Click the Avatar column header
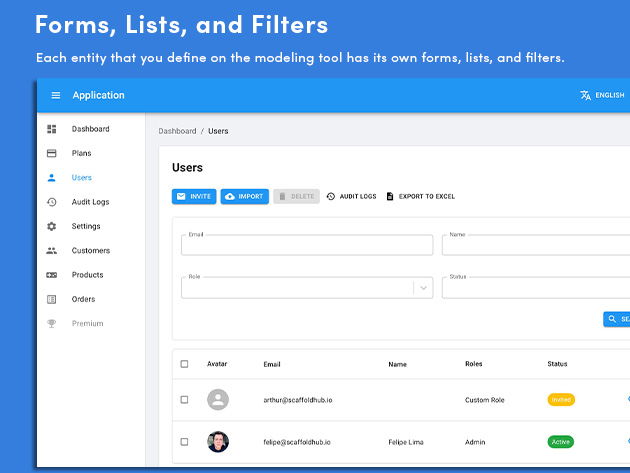 pyautogui.click(x=217, y=364)
